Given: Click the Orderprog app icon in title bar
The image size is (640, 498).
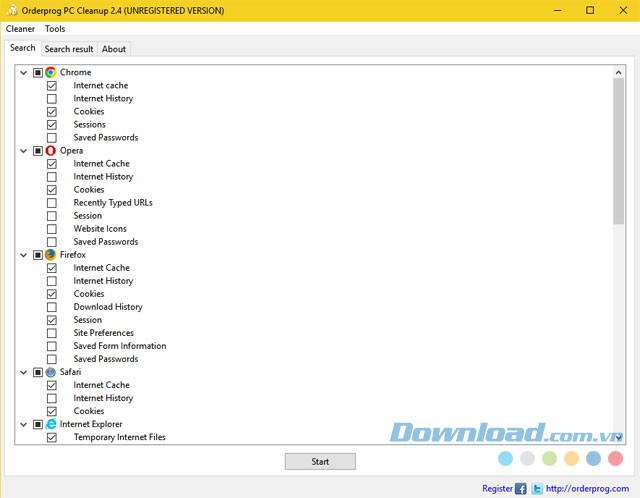Looking at the screenshot, I should click(x=12, y=10).
